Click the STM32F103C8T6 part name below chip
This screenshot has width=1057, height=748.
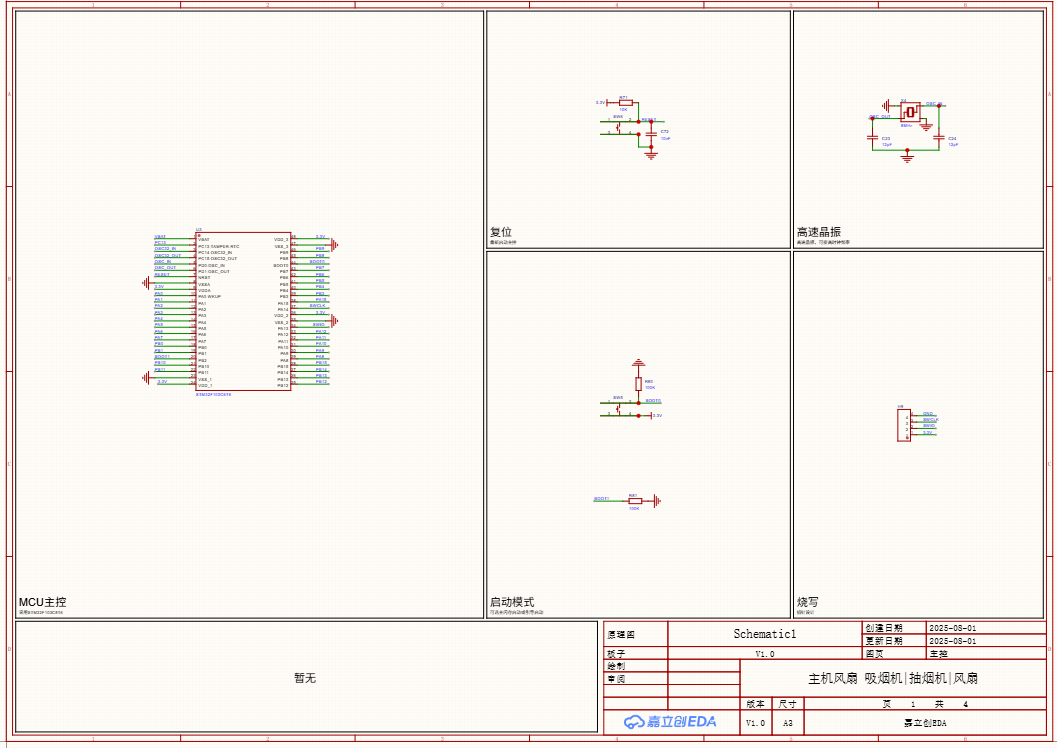(214, 394)
